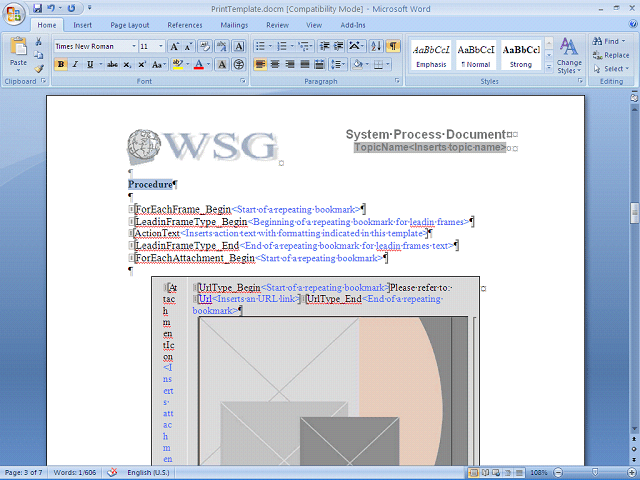640x480 pixels.
Task: Apply the Emphasis style
Action: [x=431, y=56]
